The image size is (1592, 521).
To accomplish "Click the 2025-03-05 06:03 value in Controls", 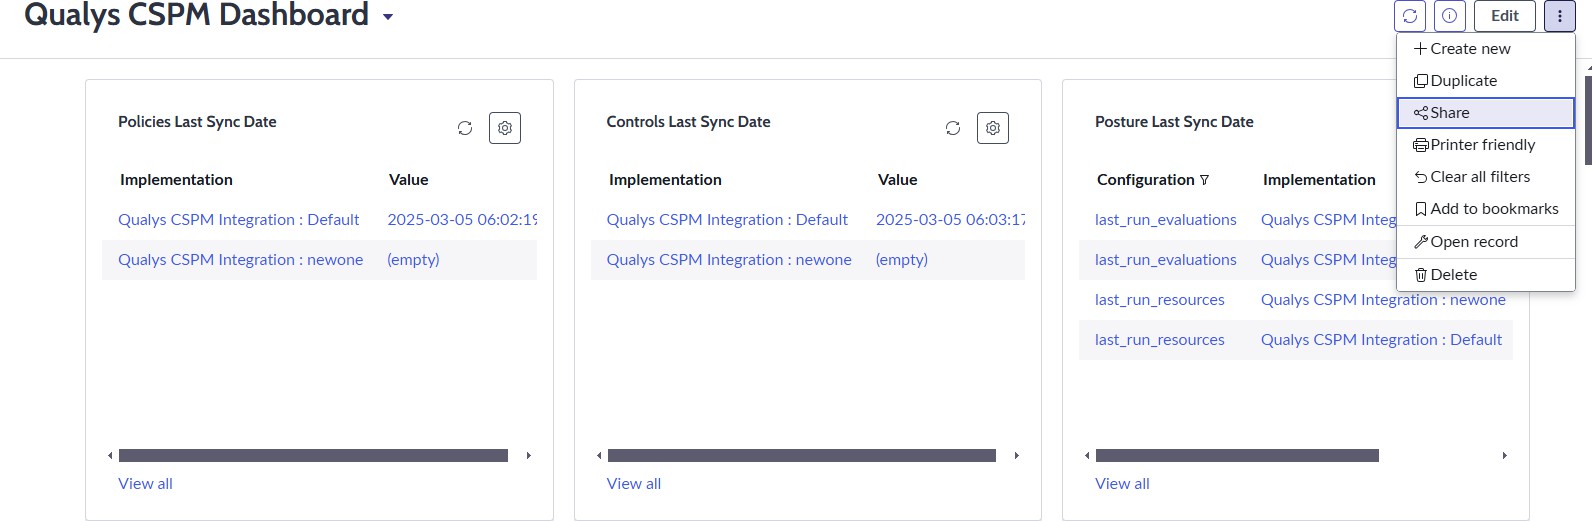I will click(x=950, y=220).
